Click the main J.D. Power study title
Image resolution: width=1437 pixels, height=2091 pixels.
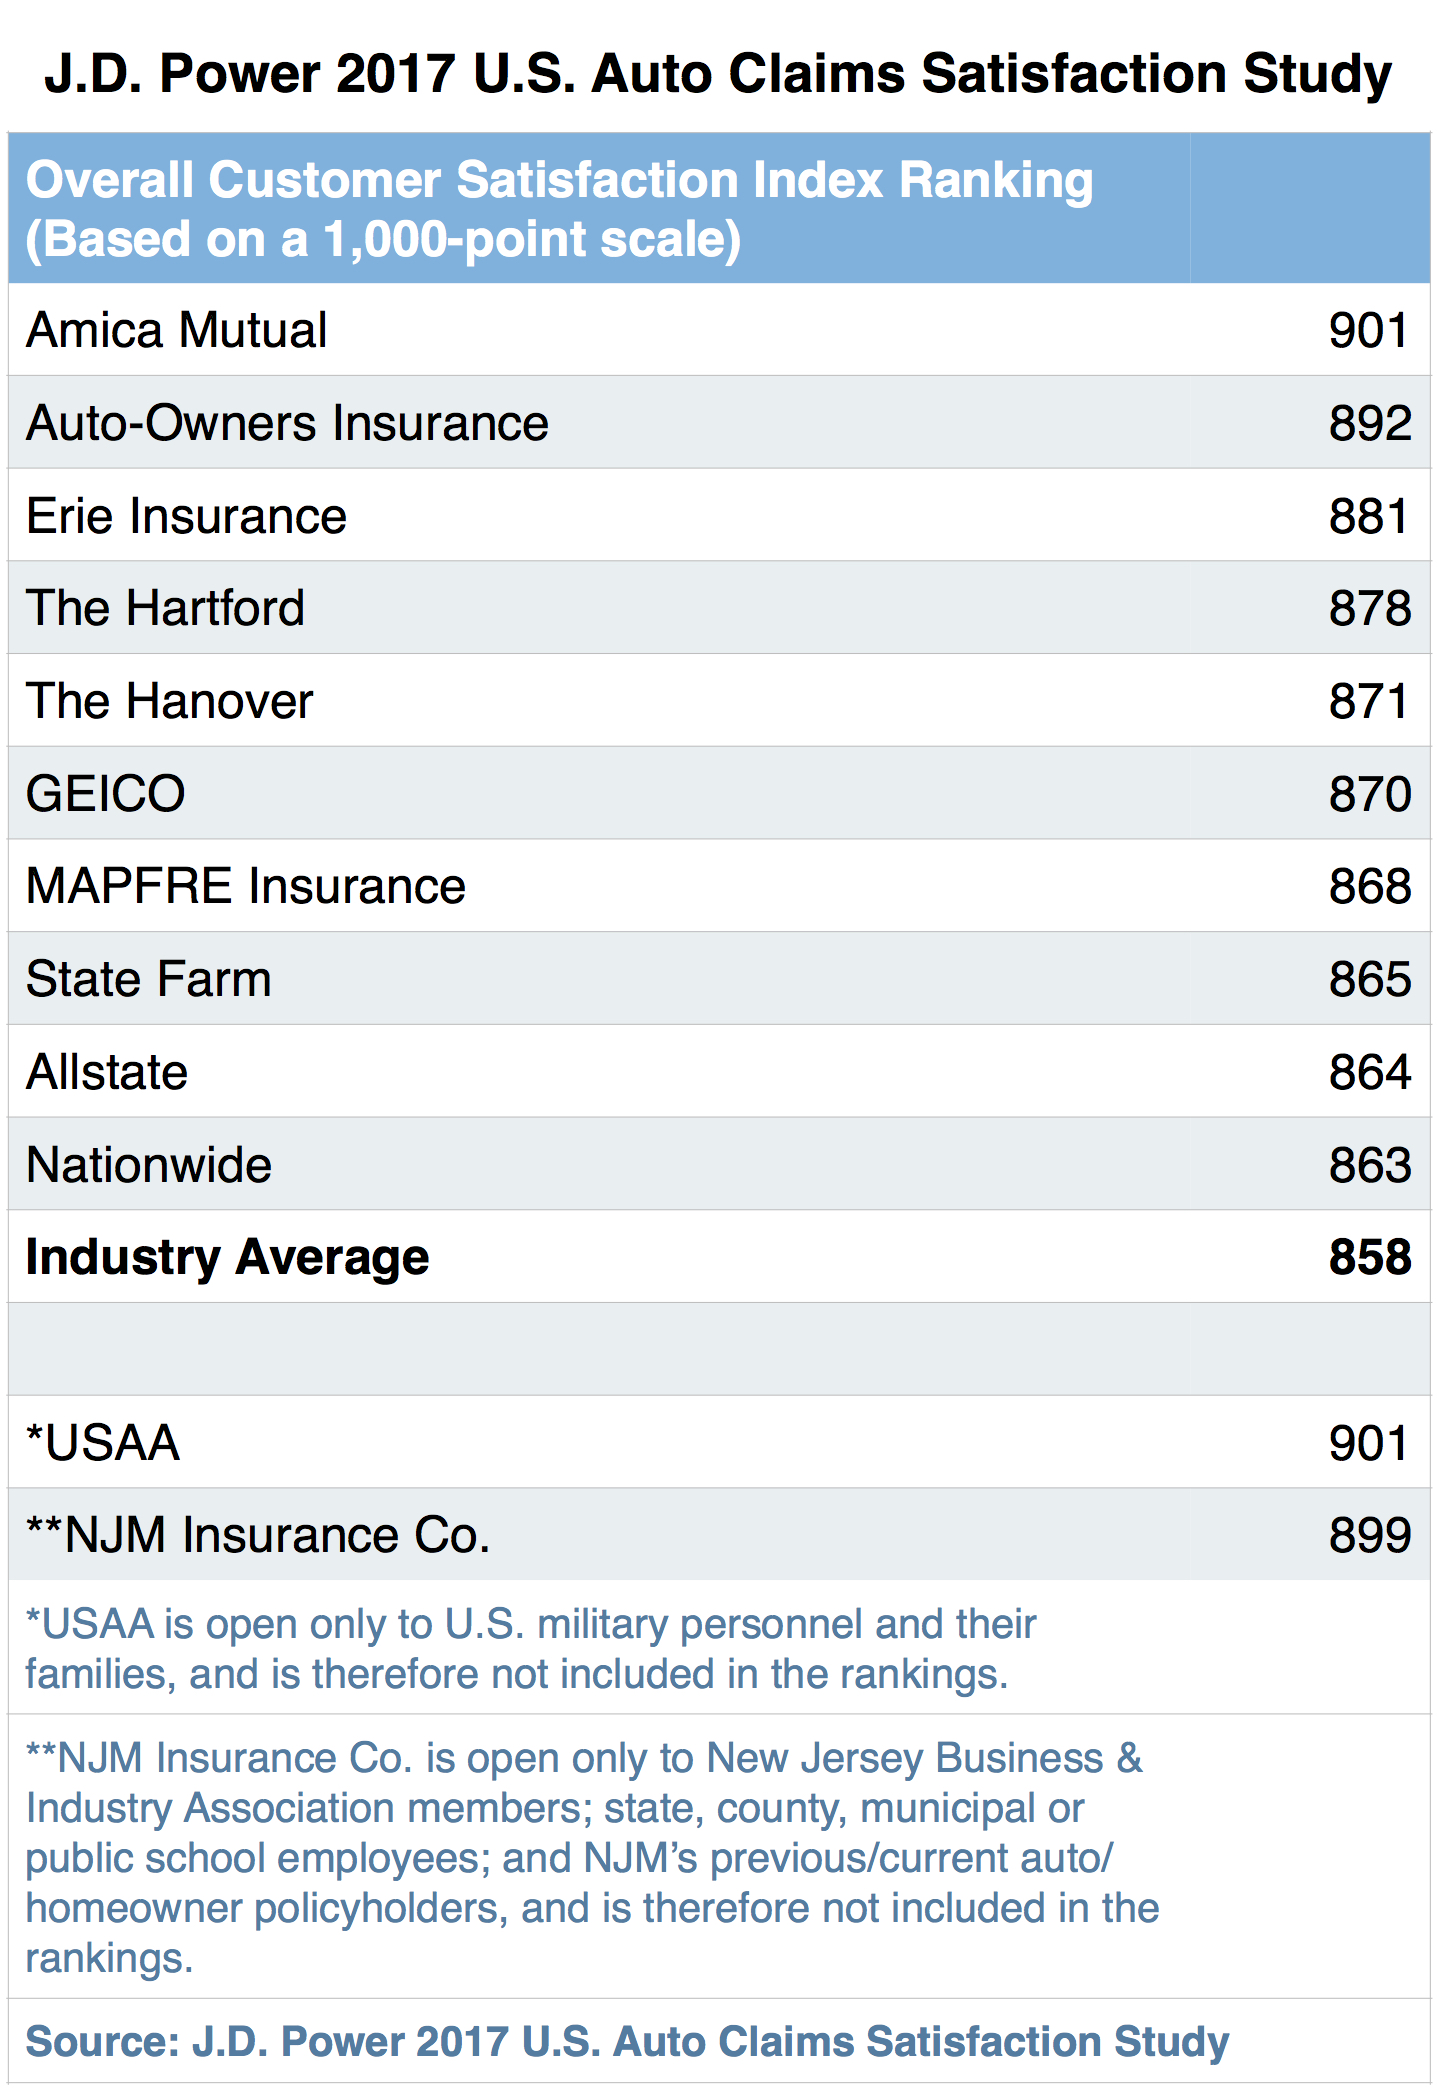click(718, 74)
